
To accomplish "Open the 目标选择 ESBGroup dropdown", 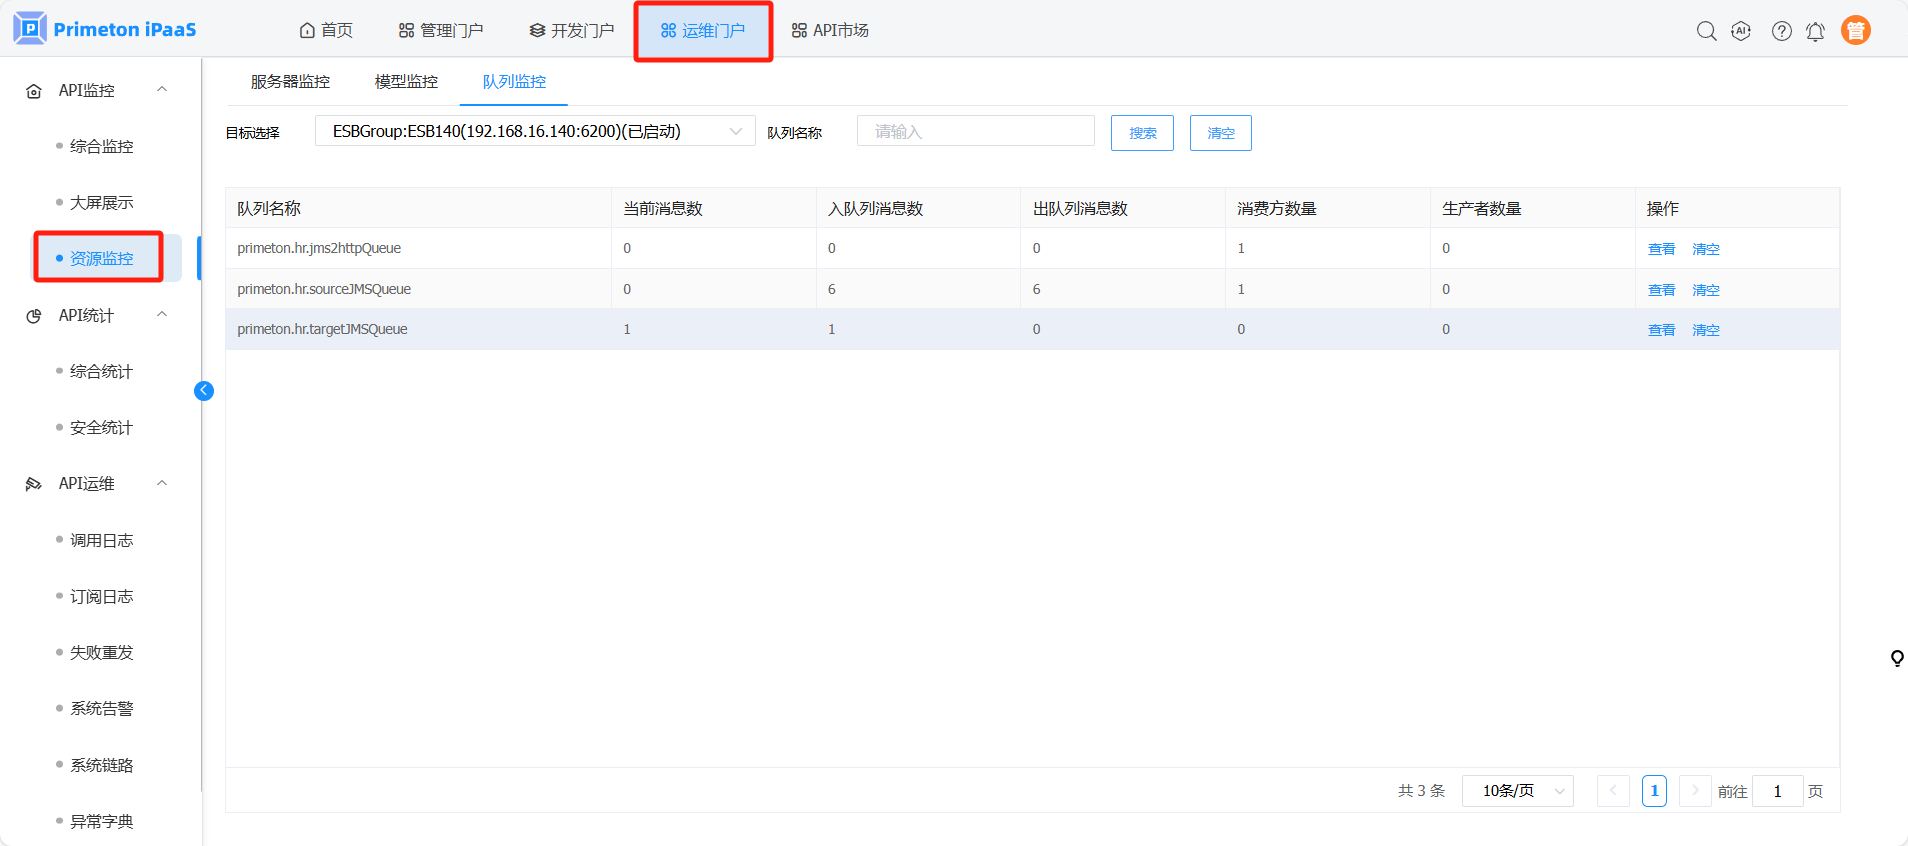I will [x=535, y=131].
